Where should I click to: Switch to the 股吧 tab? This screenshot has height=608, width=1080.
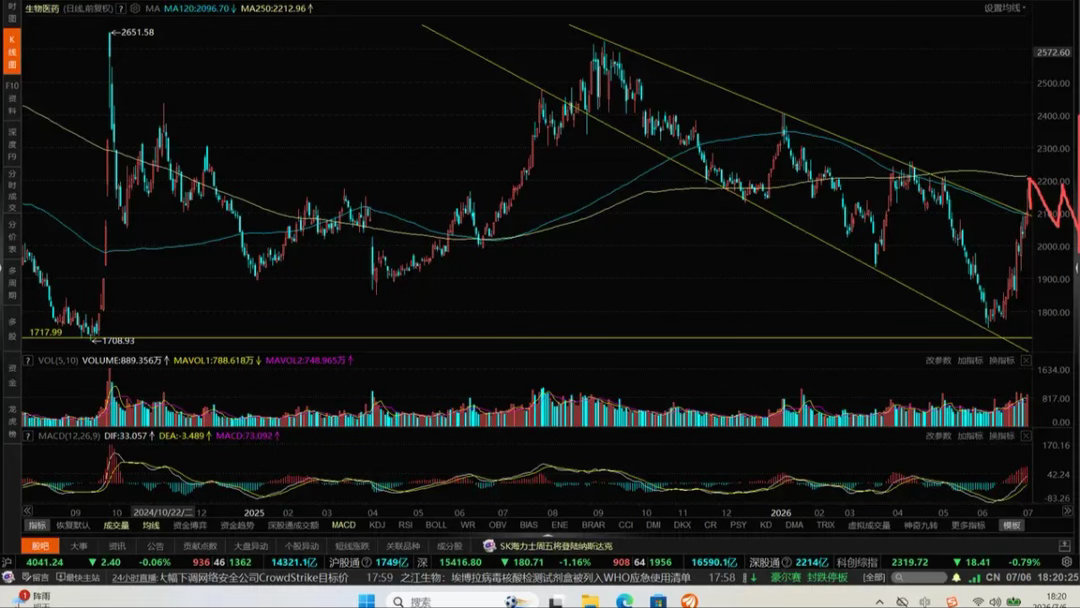coord(40,545)
